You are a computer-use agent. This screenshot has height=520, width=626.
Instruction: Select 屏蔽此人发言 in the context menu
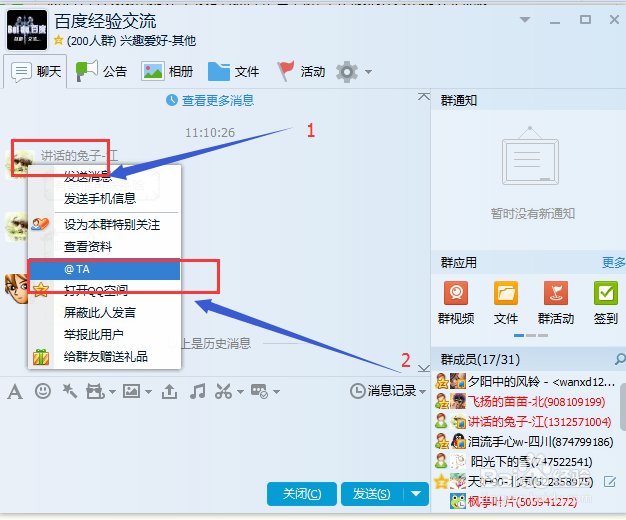105,312
